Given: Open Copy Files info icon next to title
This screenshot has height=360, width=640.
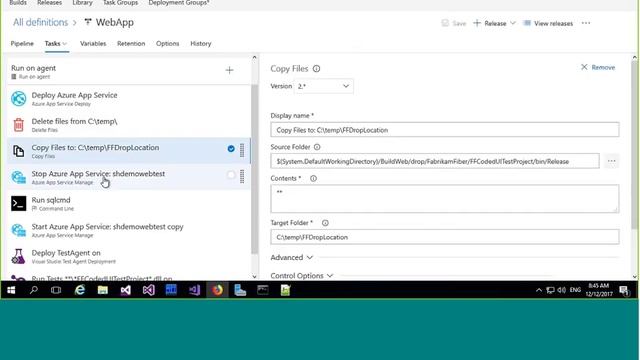Looking at the screenshot, I should [316, 69].
